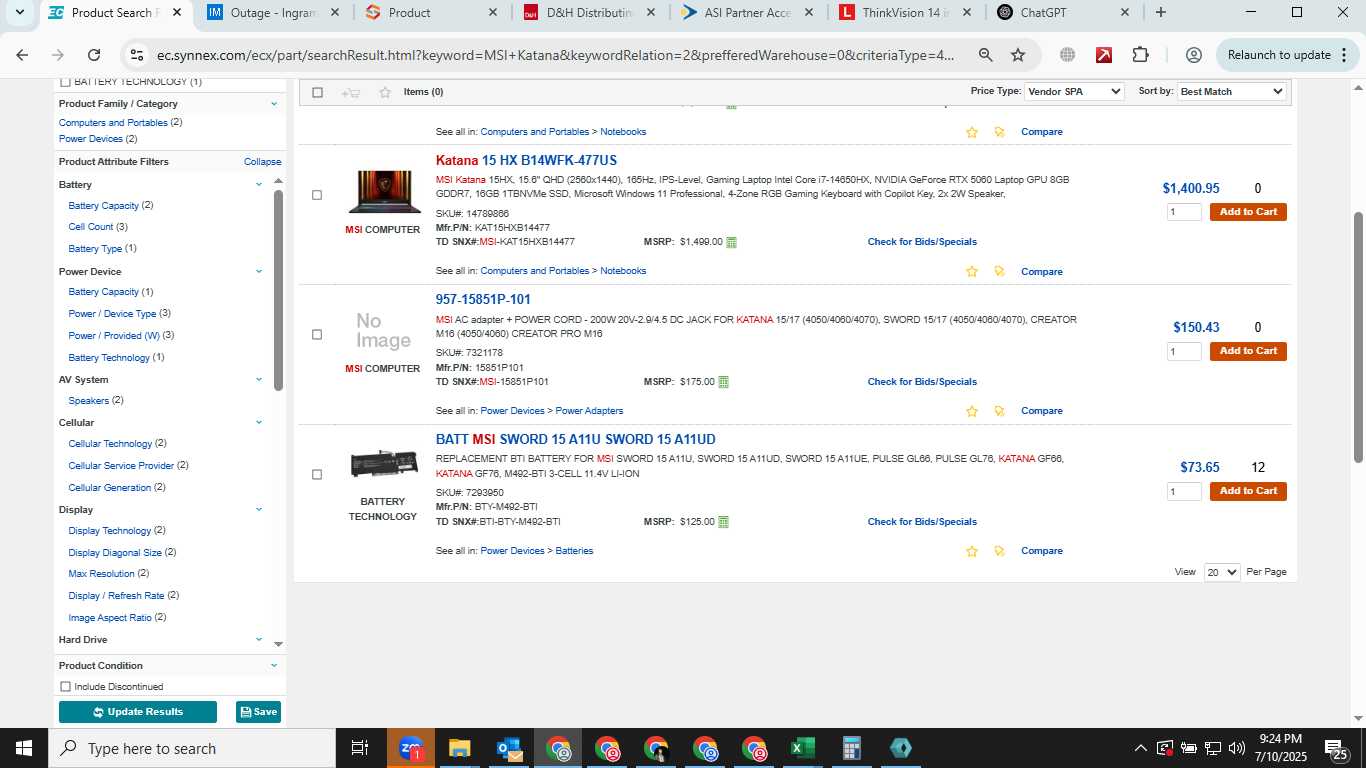This screenshot has width=1366, height=768.
Task: Open Calculator from the taskbar
Action: 851,748
